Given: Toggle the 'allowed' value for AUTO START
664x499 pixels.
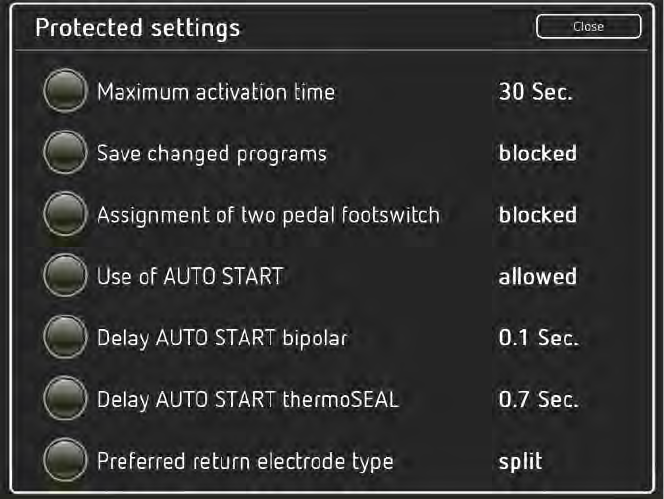Looking at the screenshot, I should (x=537, y=276).
